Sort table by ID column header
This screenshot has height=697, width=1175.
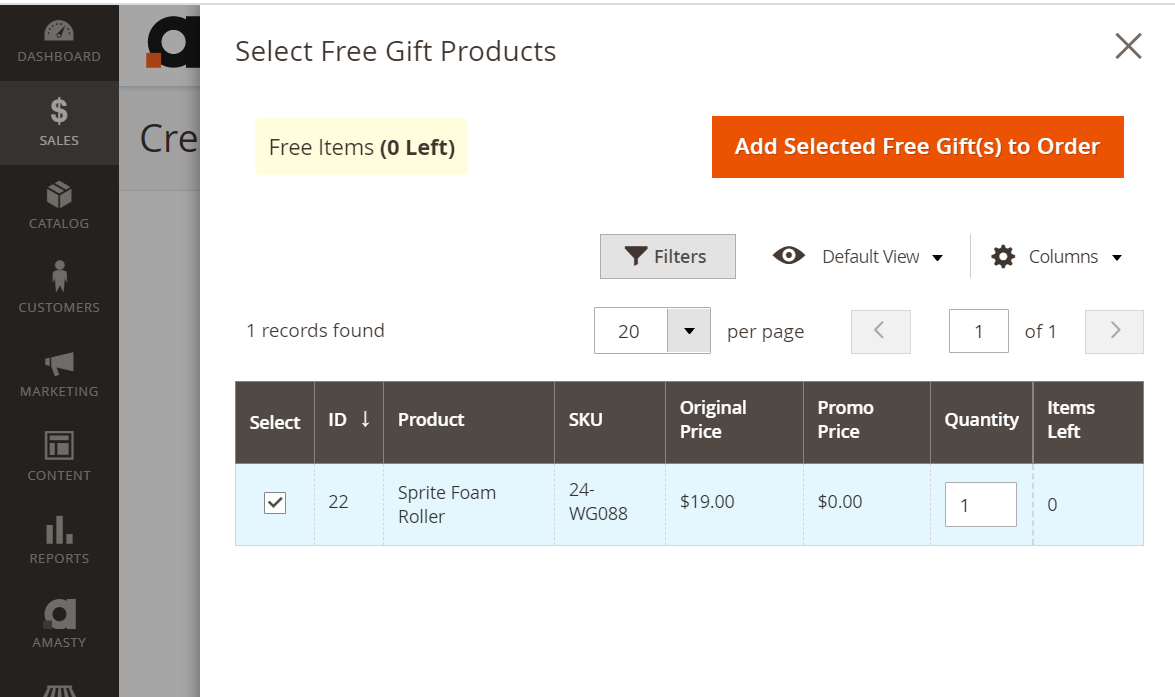[349, 420]
